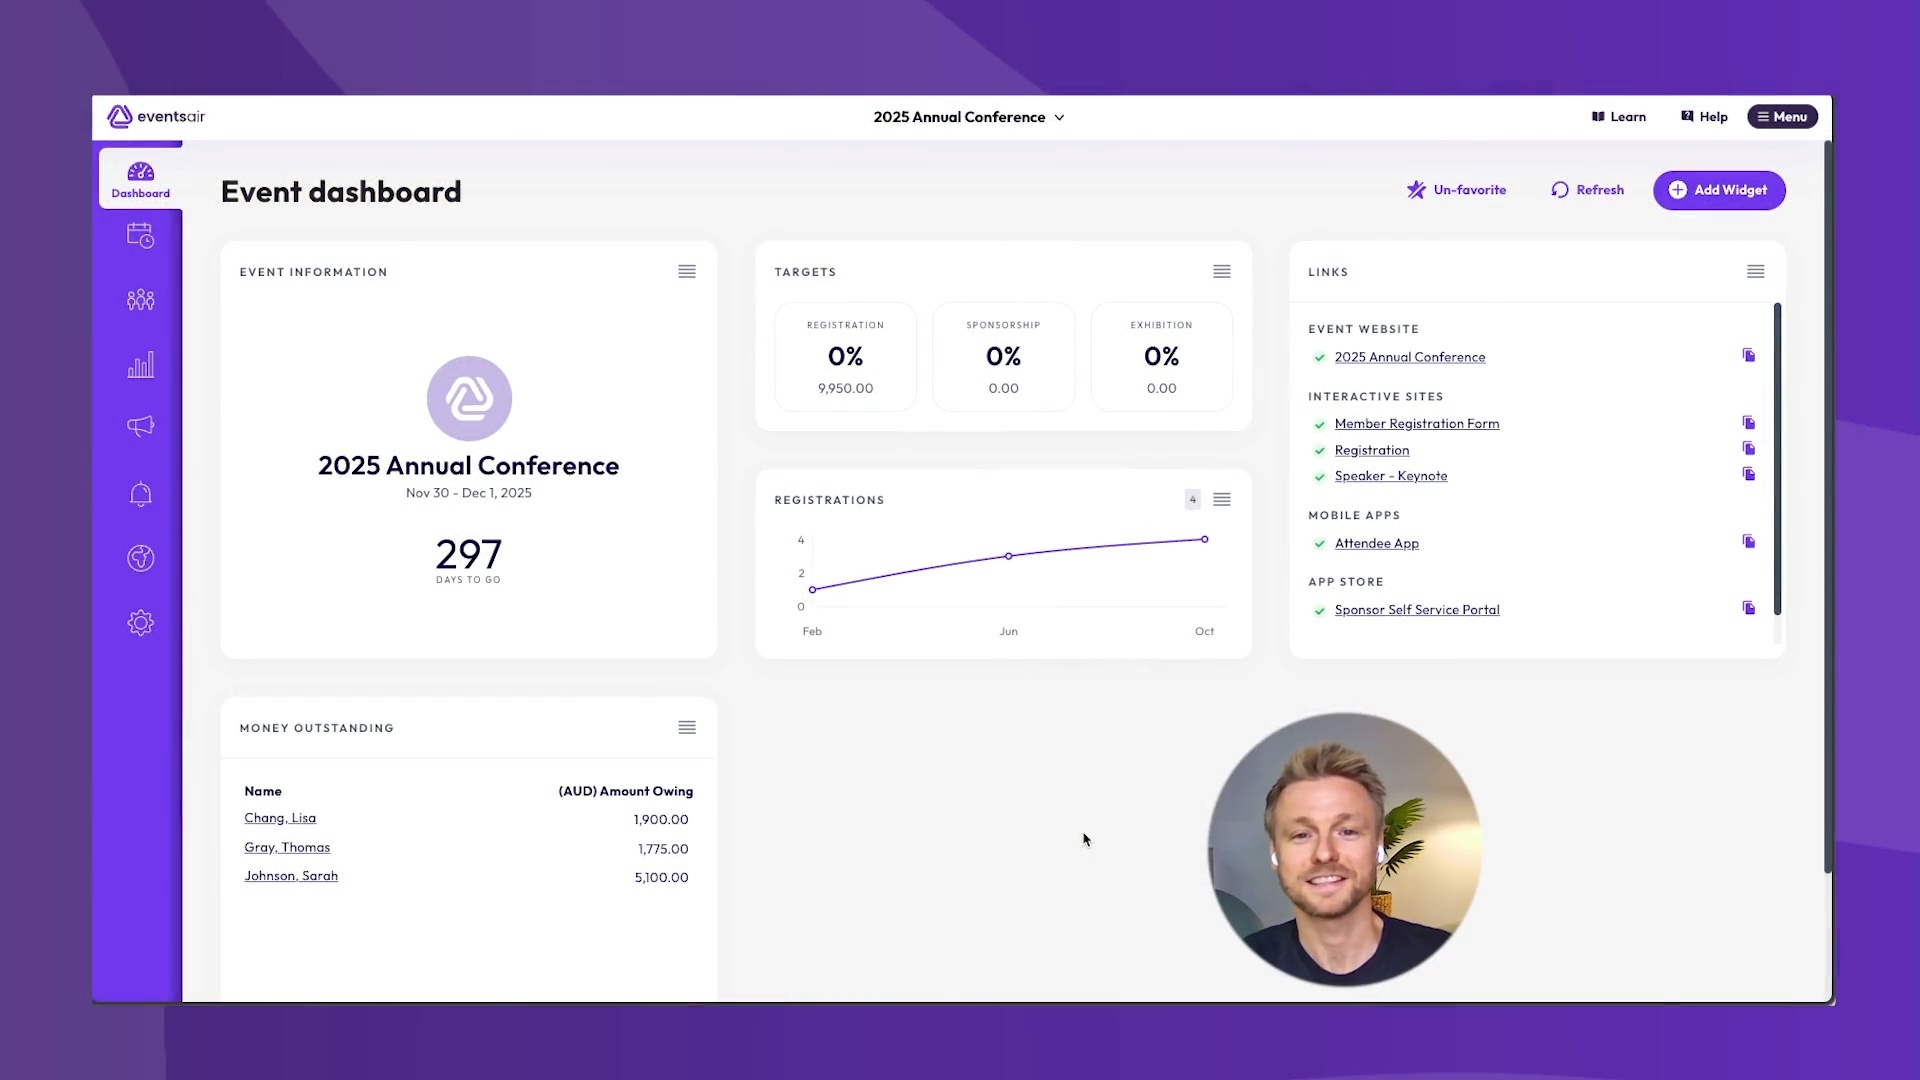The height and width of the screenshot is (1080, 1920).
Task: Open the attendees group sidebar icon
Action: point(140,300)
